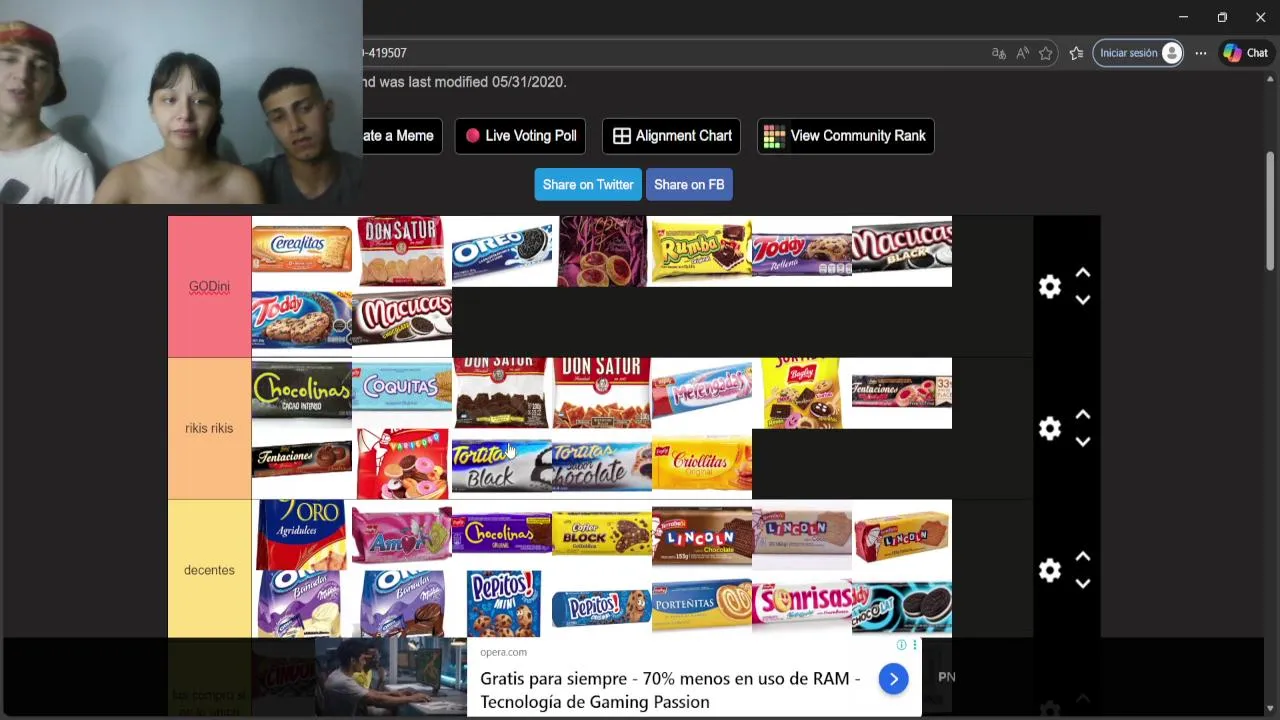Select the Tortitas Black image
1280x720 pixels.
tap(502, 464)
